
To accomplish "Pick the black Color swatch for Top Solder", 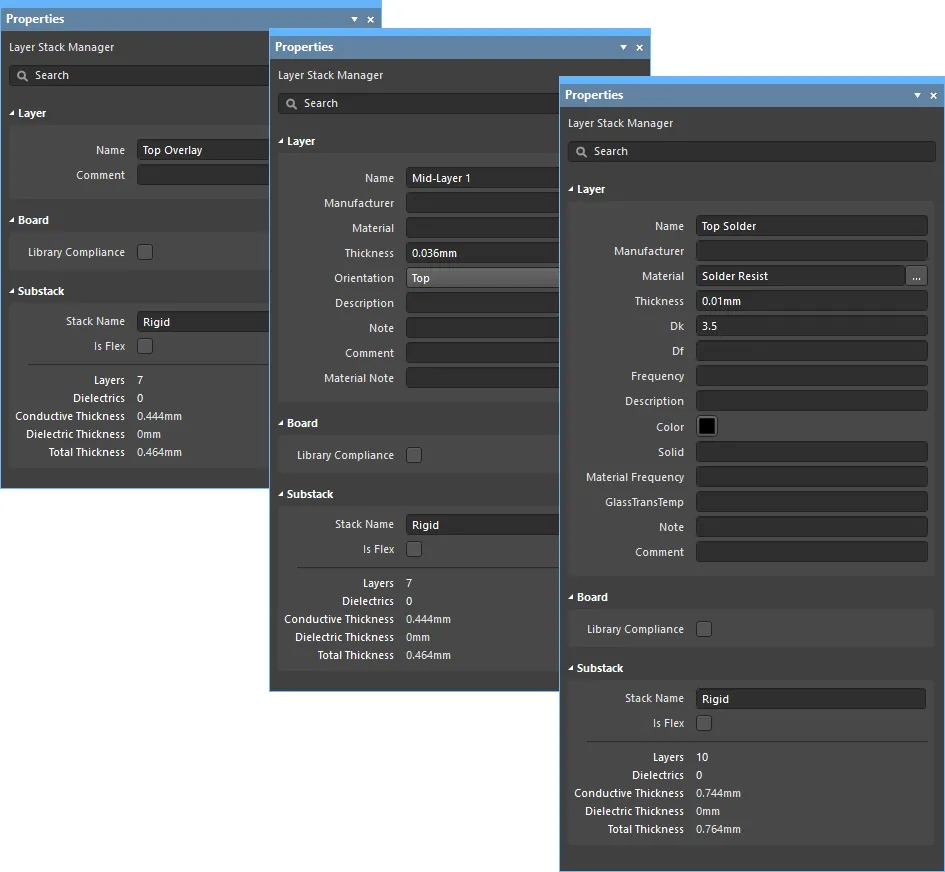I will tap(706, 426).
